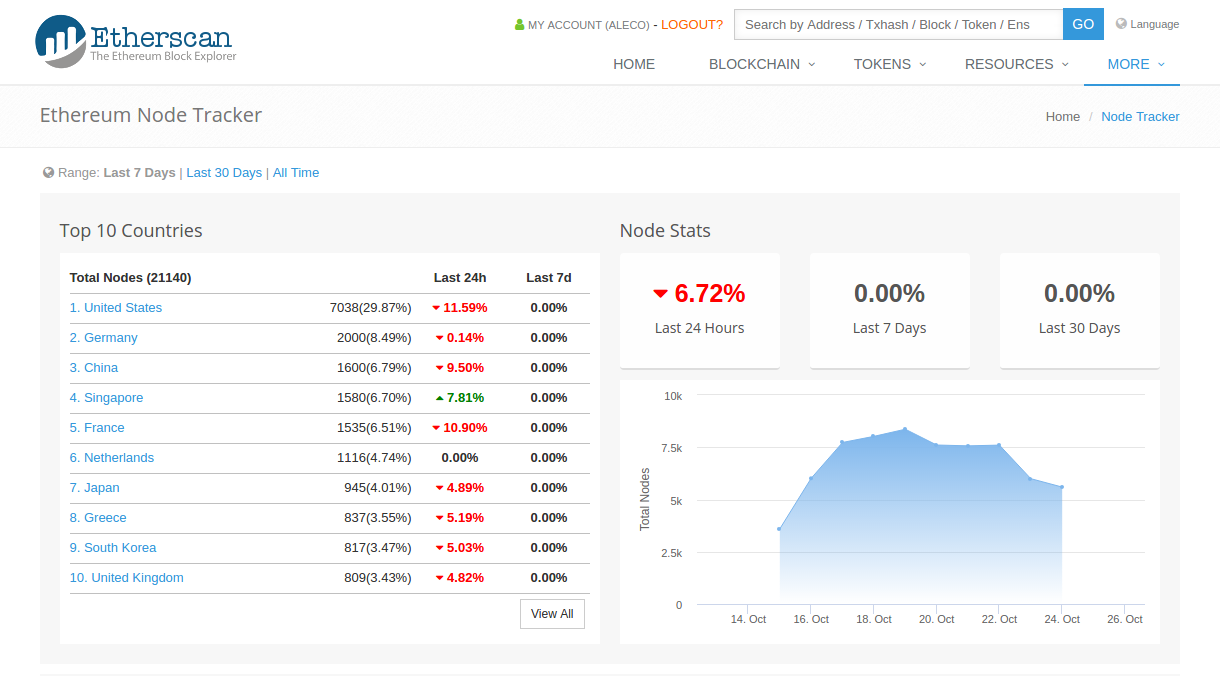Open the Singapore country link

pos(107,398)
